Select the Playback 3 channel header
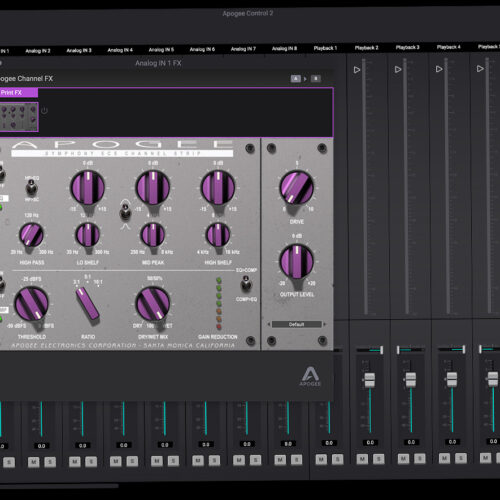This screenshot has height=500, width=500. point(407,47)
